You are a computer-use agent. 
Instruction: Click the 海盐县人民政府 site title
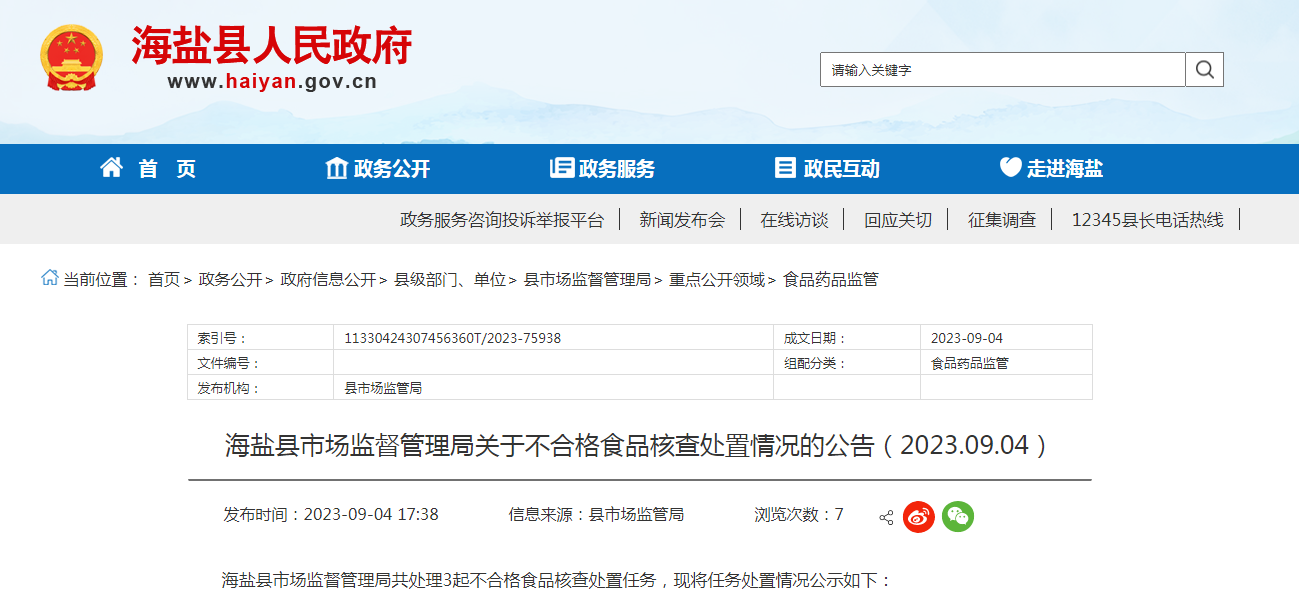[x=272, y=45]
